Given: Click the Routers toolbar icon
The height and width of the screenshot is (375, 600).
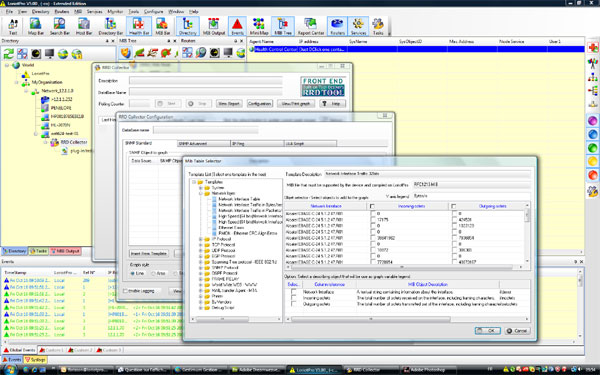Looking at the screenshot, I should point(337,26).
